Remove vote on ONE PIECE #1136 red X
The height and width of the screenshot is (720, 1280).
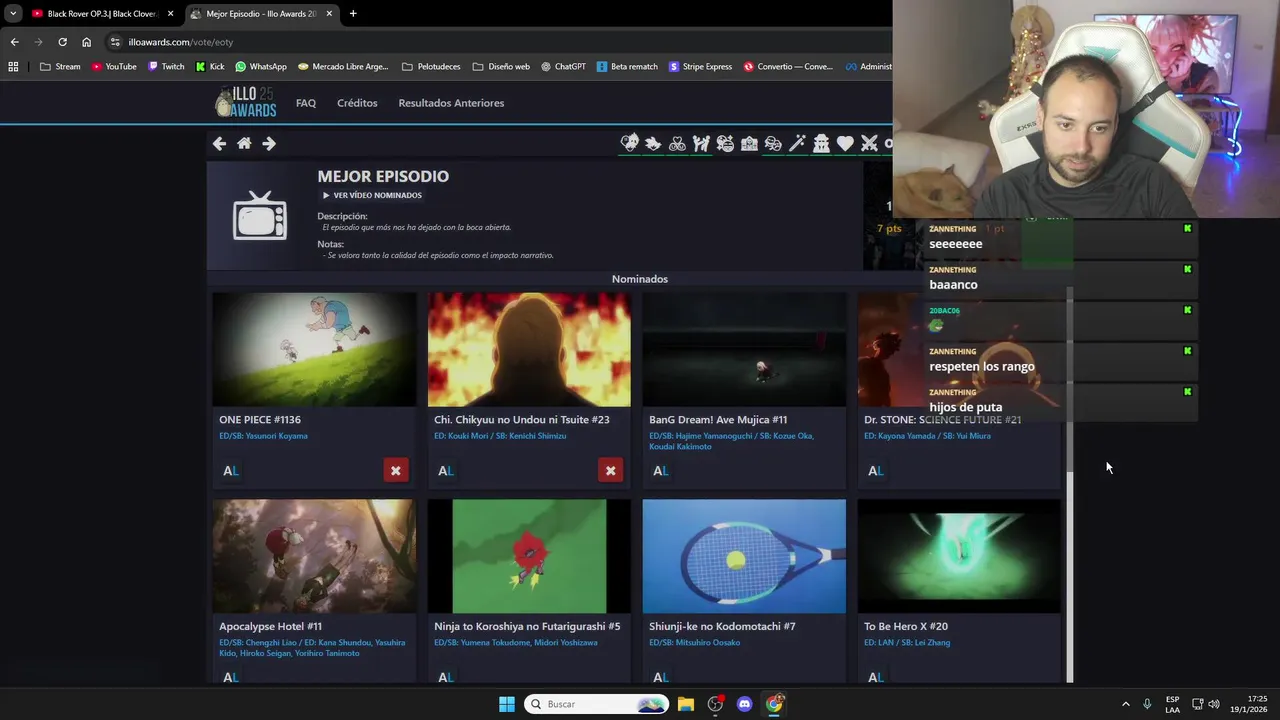click(396, 471)
